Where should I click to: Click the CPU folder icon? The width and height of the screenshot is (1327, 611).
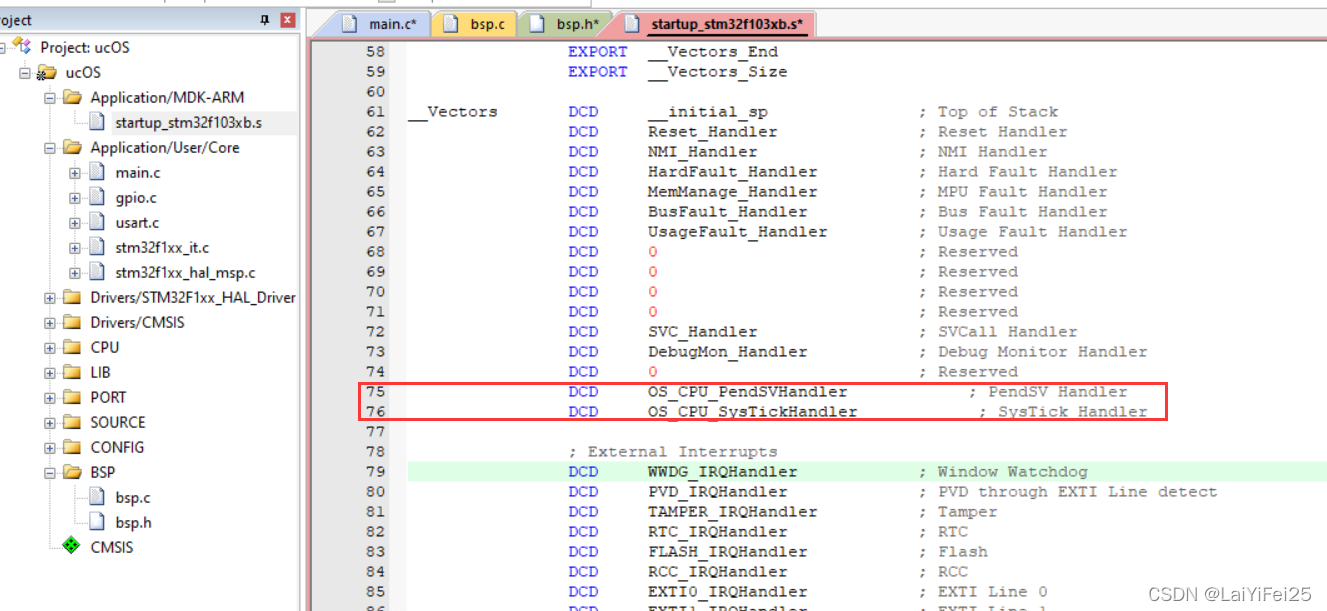click(x=72, y=347)
